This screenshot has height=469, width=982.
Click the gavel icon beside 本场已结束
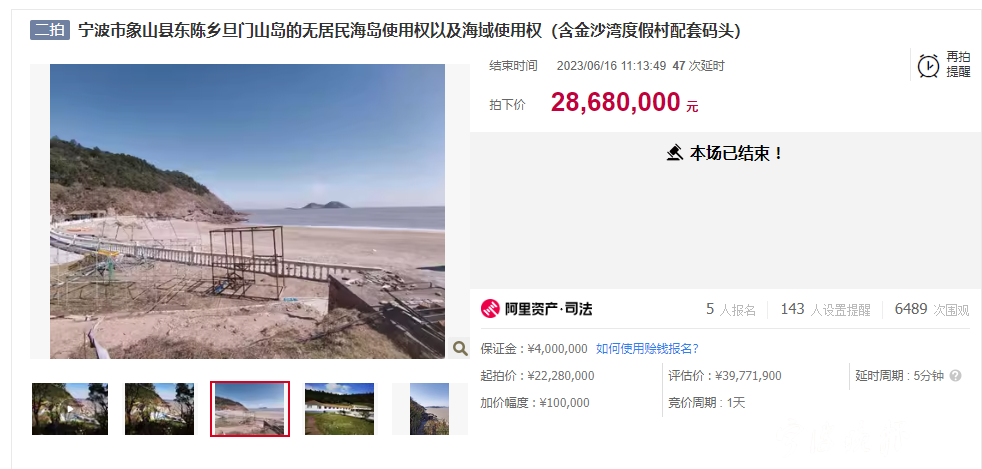coord(674,153)
